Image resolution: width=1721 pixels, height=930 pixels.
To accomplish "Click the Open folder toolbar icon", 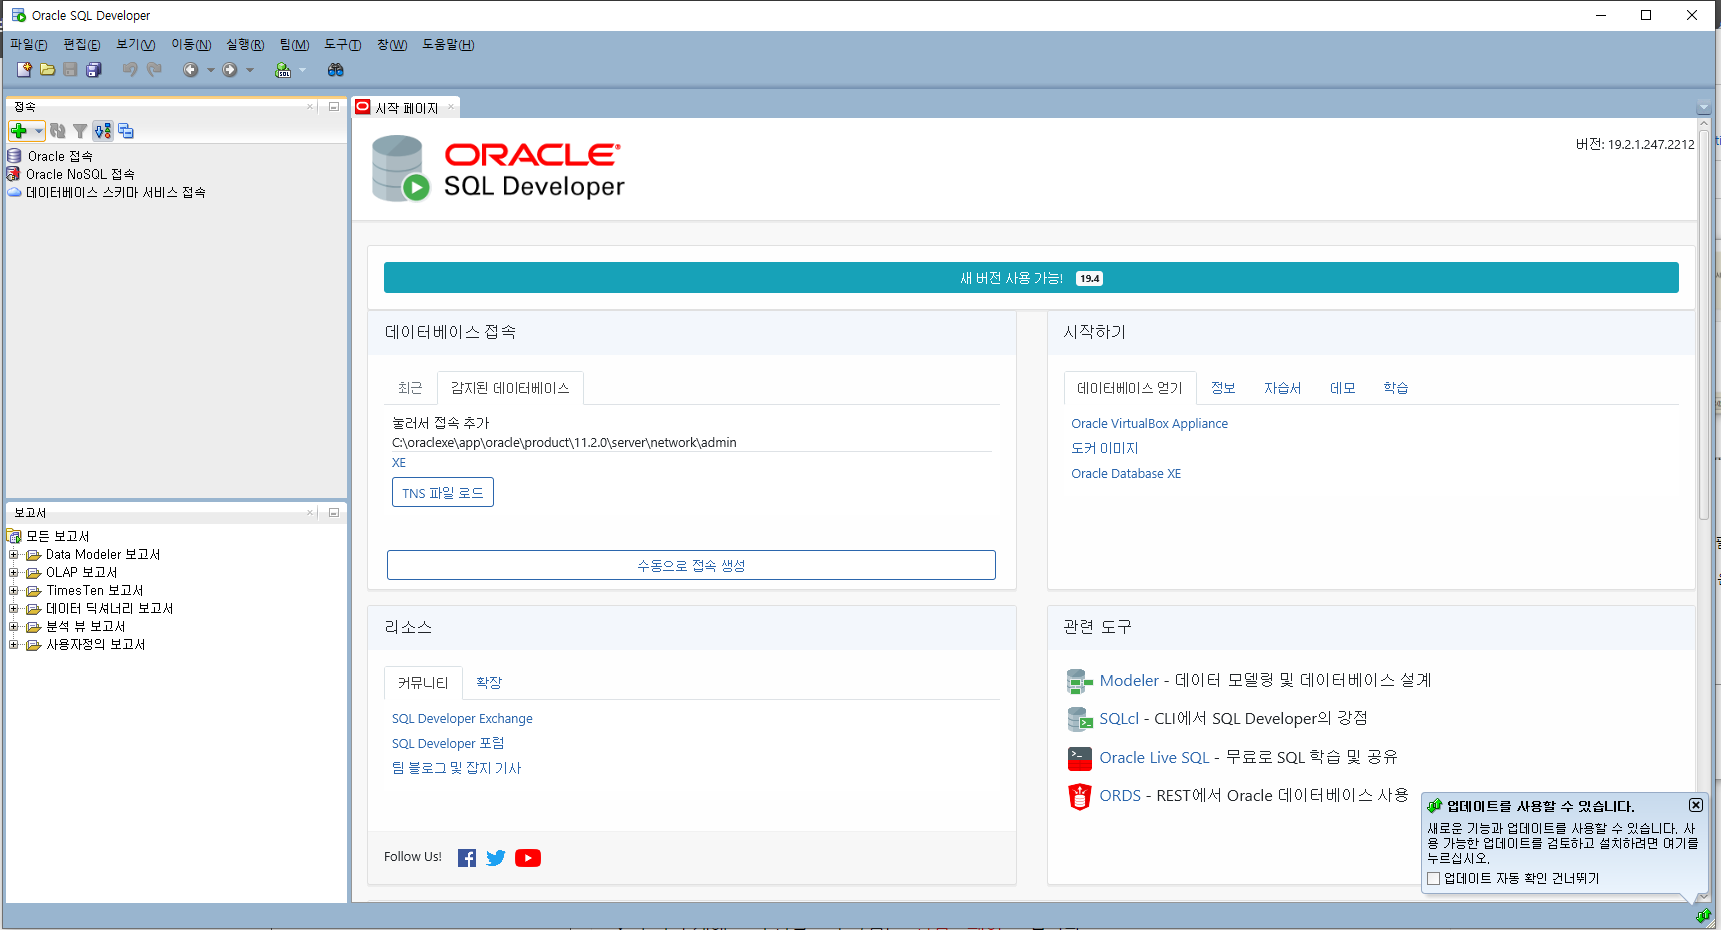I will (47, 70).
